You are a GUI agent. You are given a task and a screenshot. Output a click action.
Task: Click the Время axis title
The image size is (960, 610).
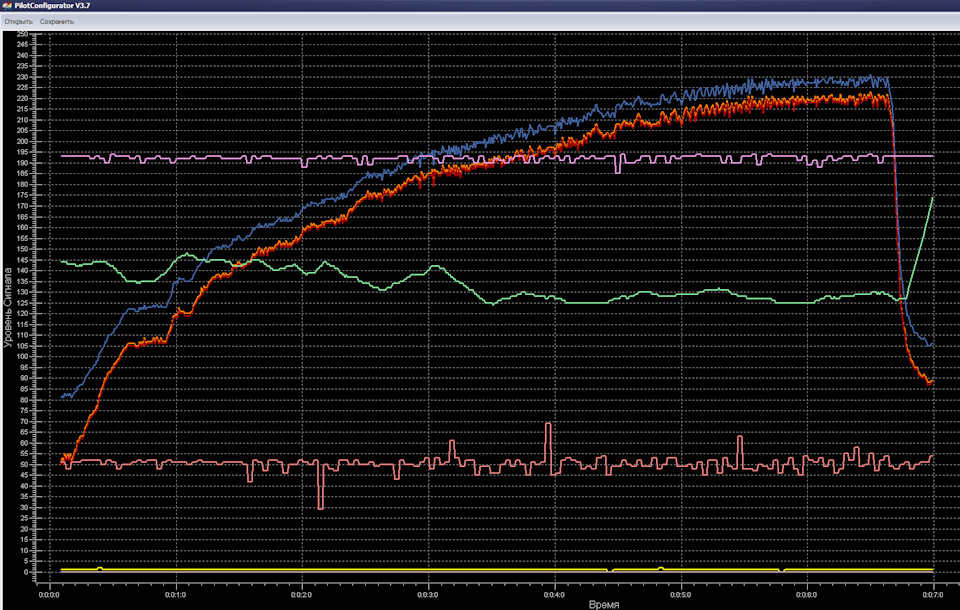(604, 604)
